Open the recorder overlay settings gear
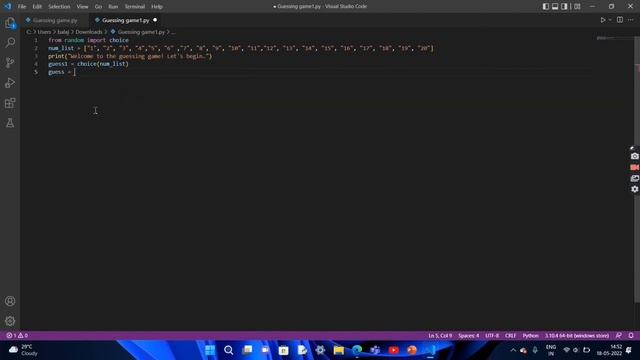This screenshot has width=640, height=360. [634, 189]
